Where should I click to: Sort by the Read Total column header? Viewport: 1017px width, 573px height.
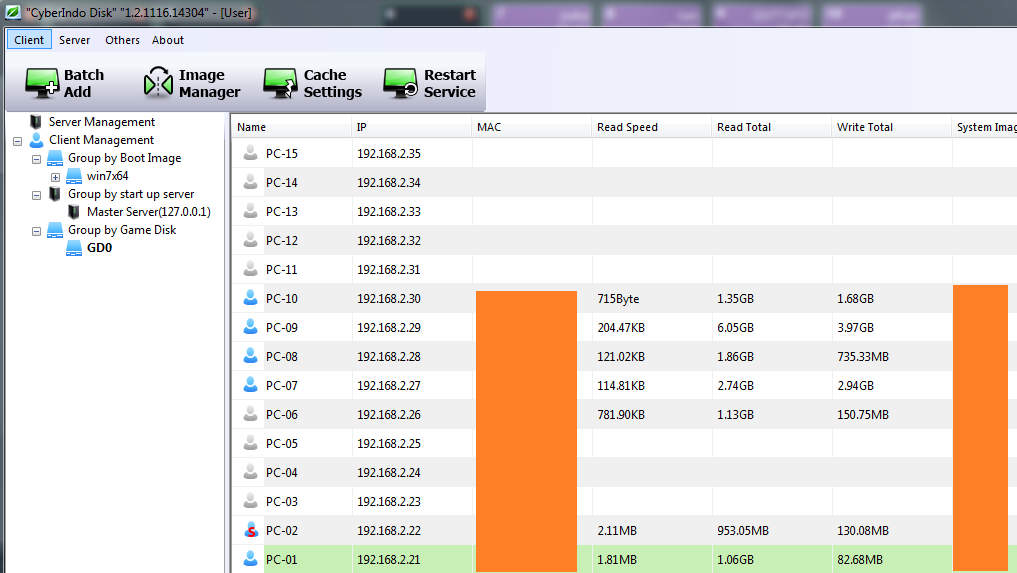point(771,127)
